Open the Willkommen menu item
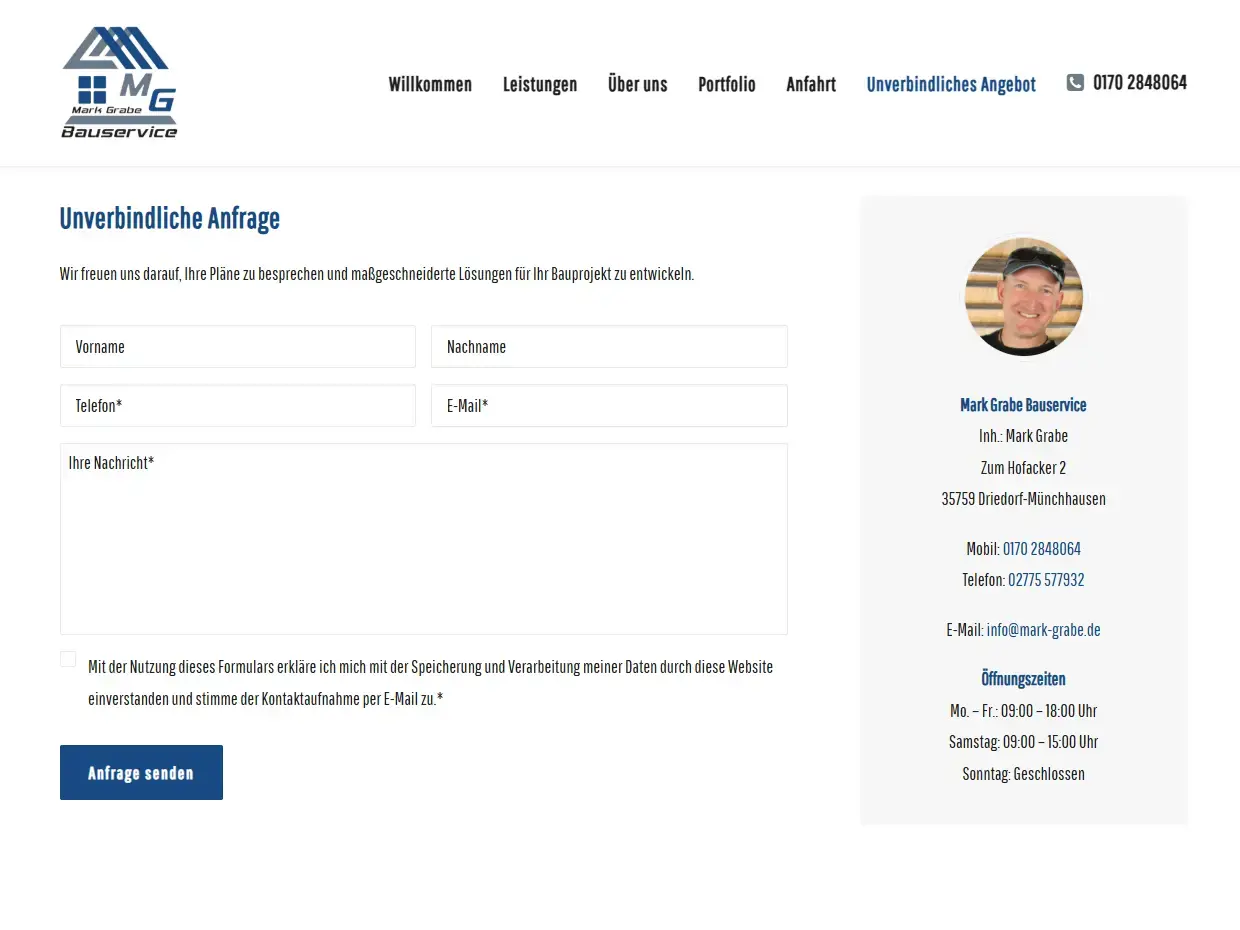 (430, 84)
